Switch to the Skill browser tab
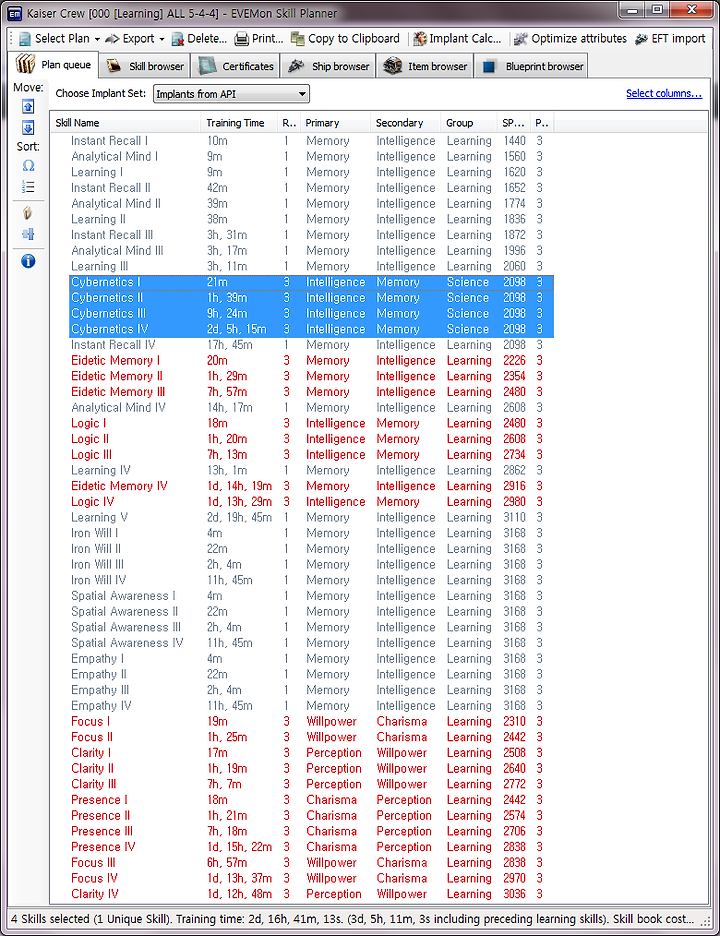This screenshot has width=720, height=936. pos(145,66)
